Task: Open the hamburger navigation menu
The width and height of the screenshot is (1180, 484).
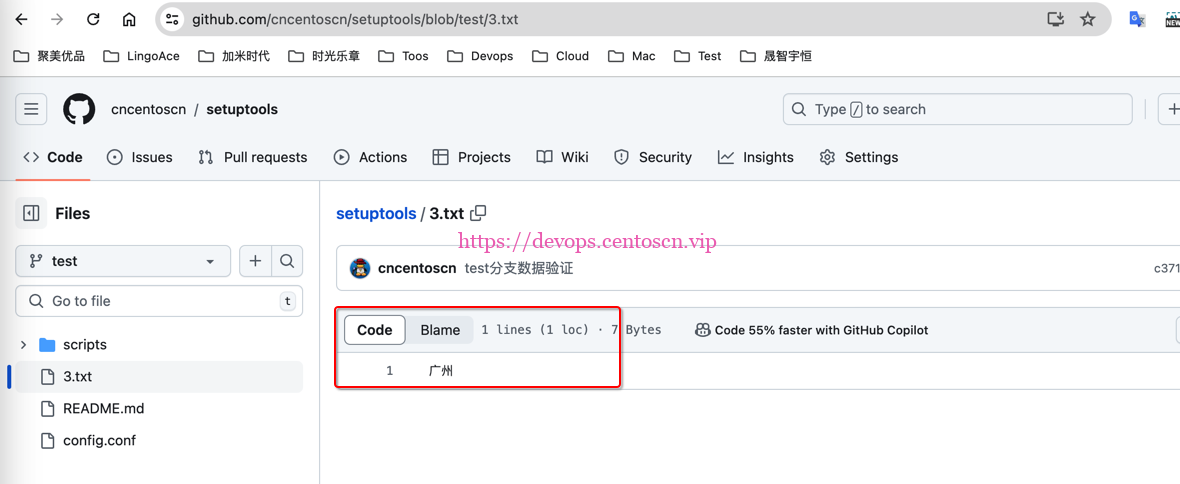Action: [x=31, y=109]
